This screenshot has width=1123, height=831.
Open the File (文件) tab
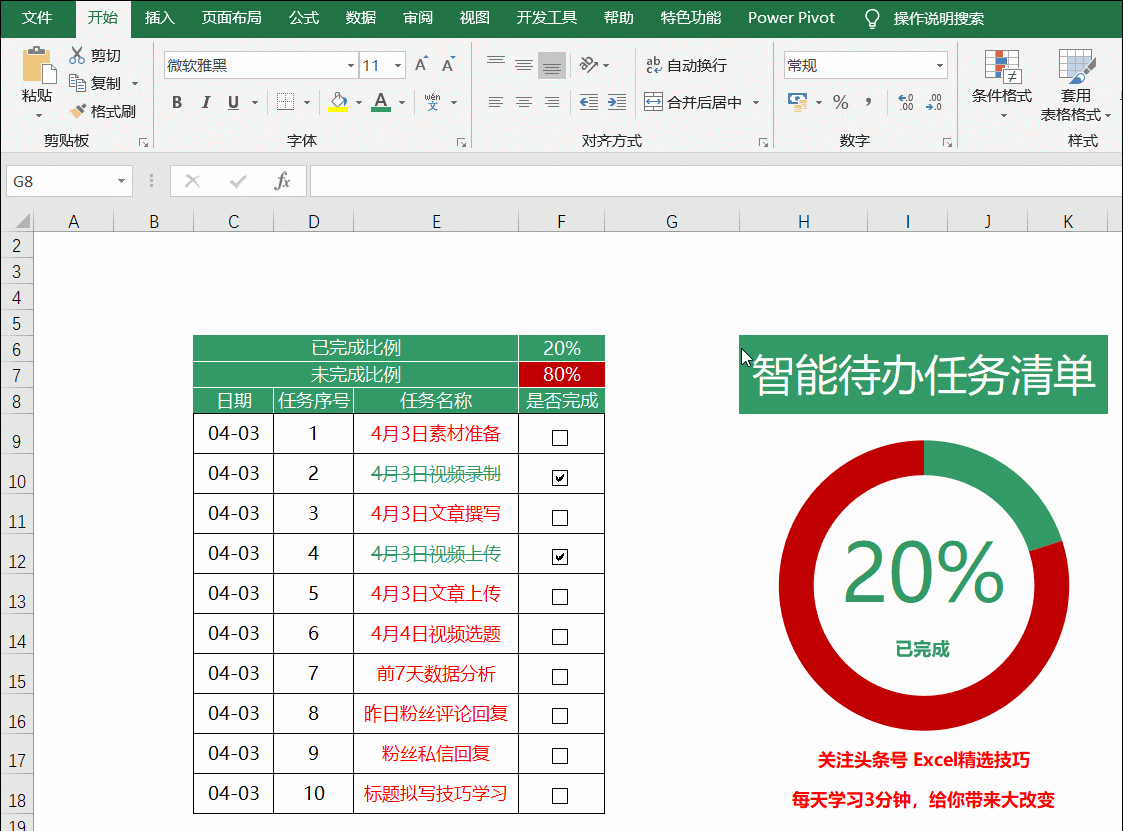pyautogui.click(x=37, y=18)
